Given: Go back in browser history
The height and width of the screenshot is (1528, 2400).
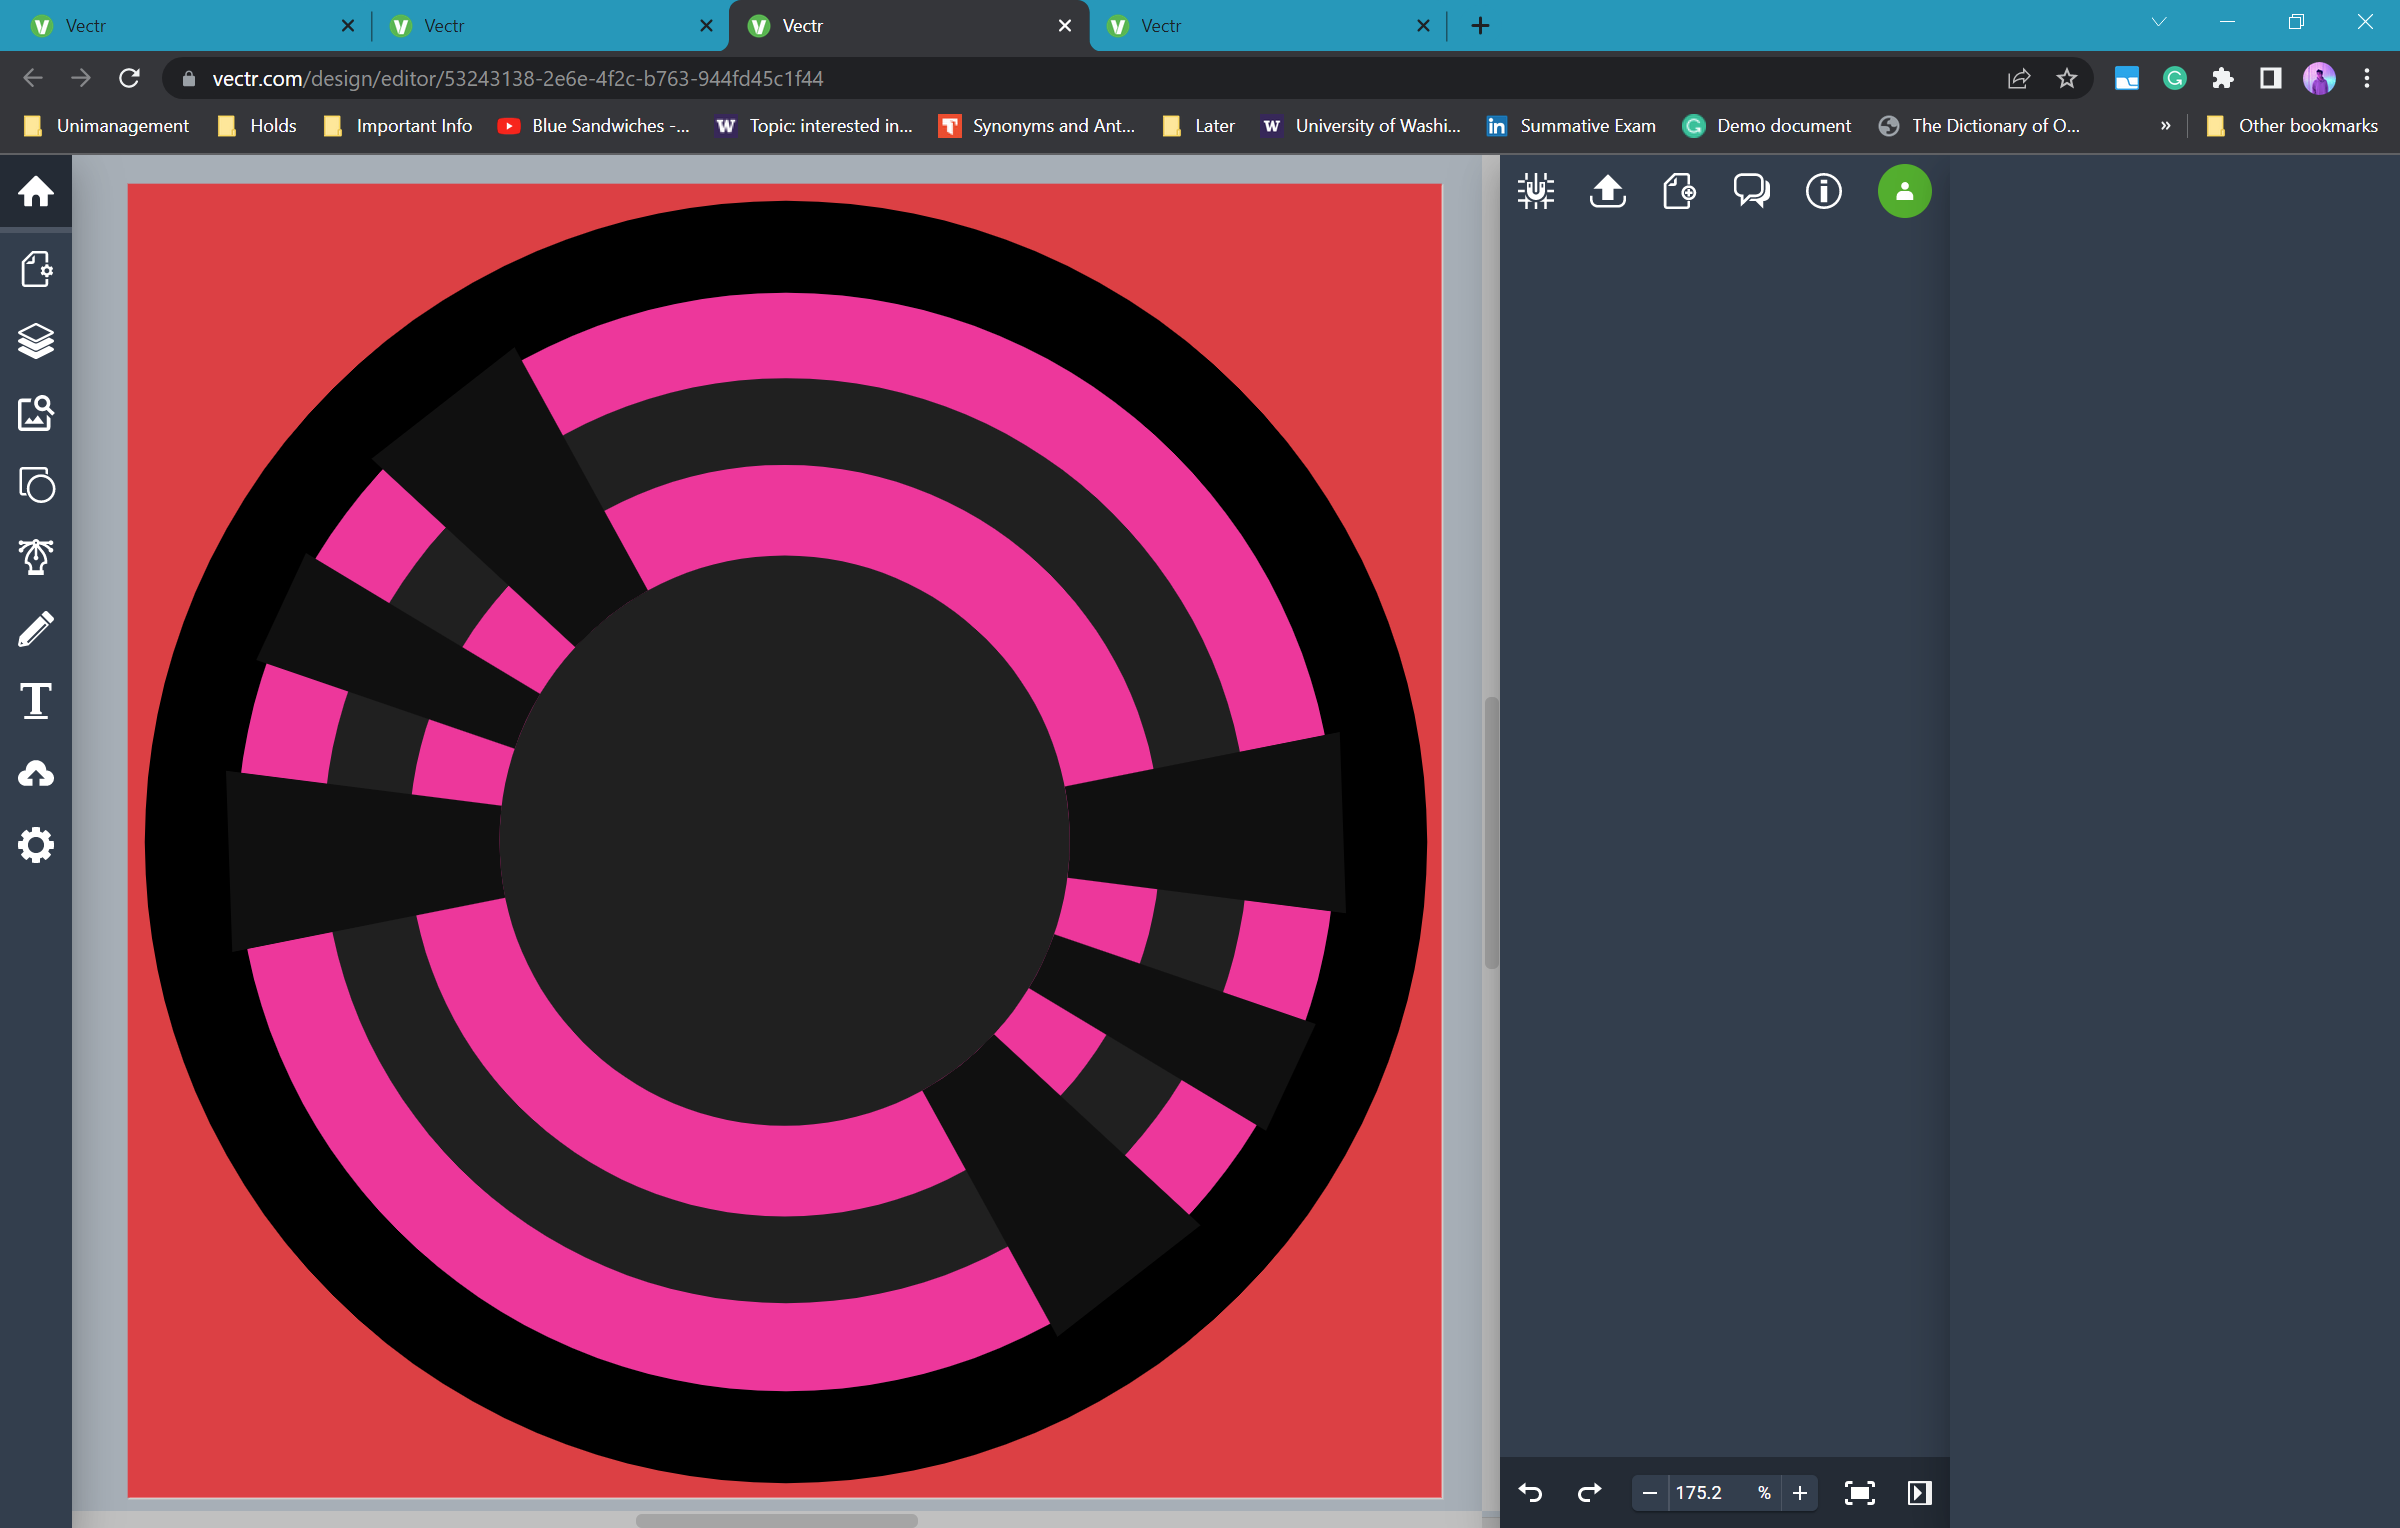Looking at the screenshot, I should (x=33, y=78).
